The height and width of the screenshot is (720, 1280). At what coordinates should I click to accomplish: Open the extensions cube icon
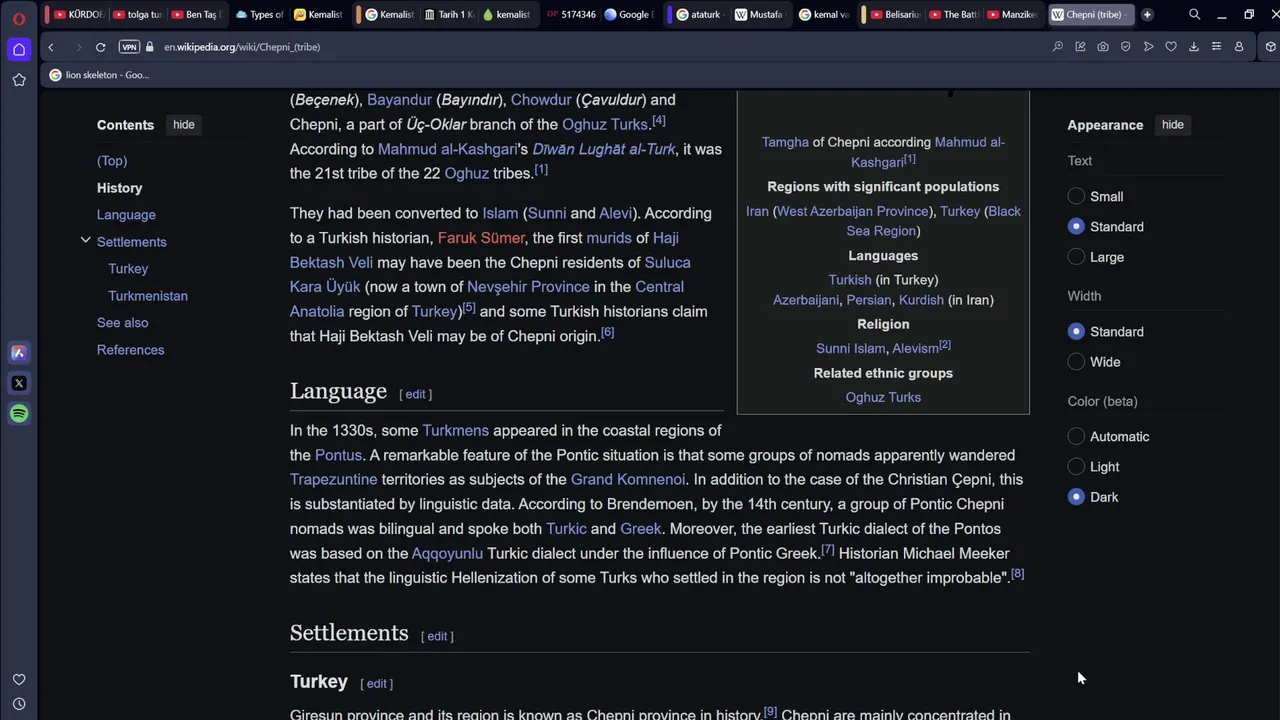[1271, 47]
